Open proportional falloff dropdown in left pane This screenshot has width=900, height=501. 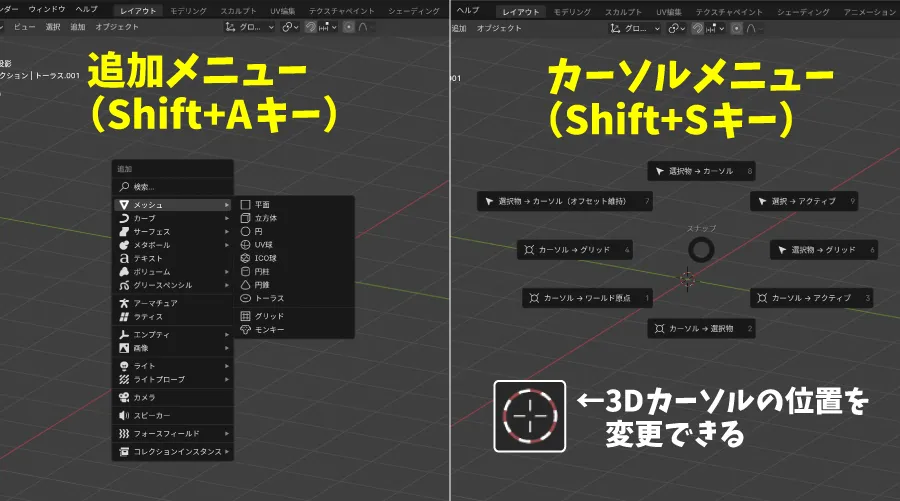coord(364,27)
